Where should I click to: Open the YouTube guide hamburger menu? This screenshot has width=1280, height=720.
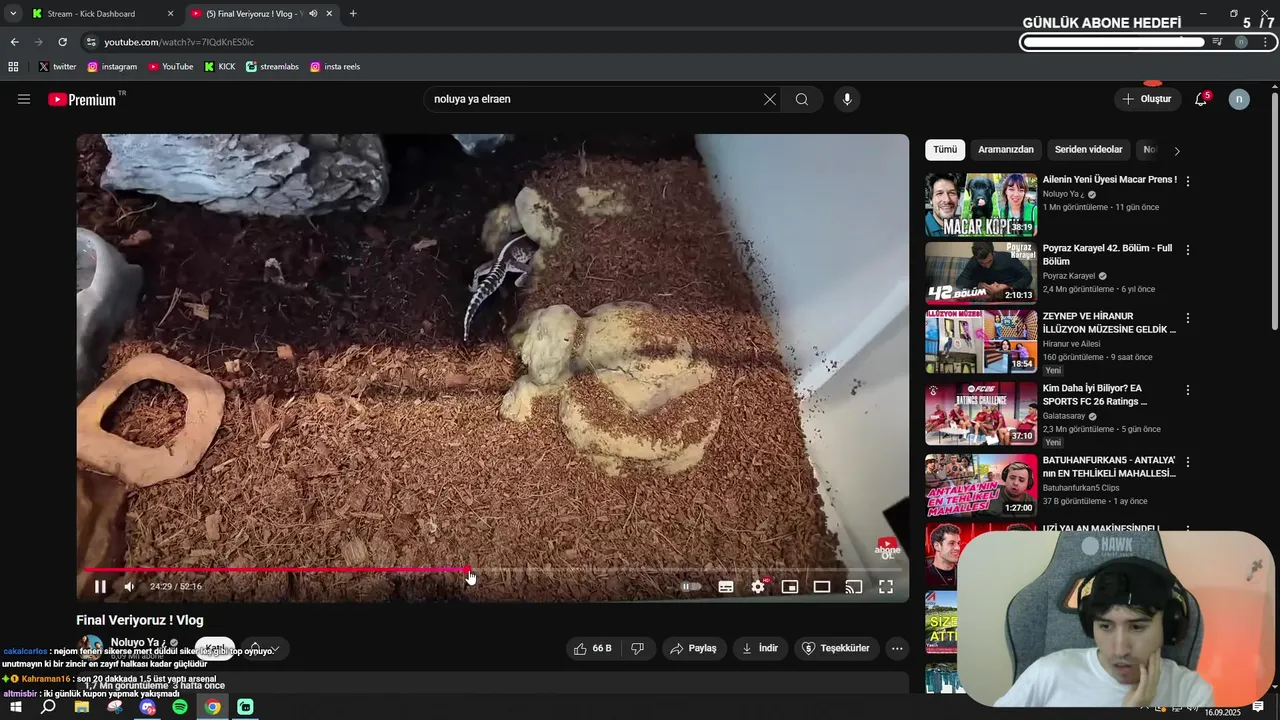[x=24, y=99]
